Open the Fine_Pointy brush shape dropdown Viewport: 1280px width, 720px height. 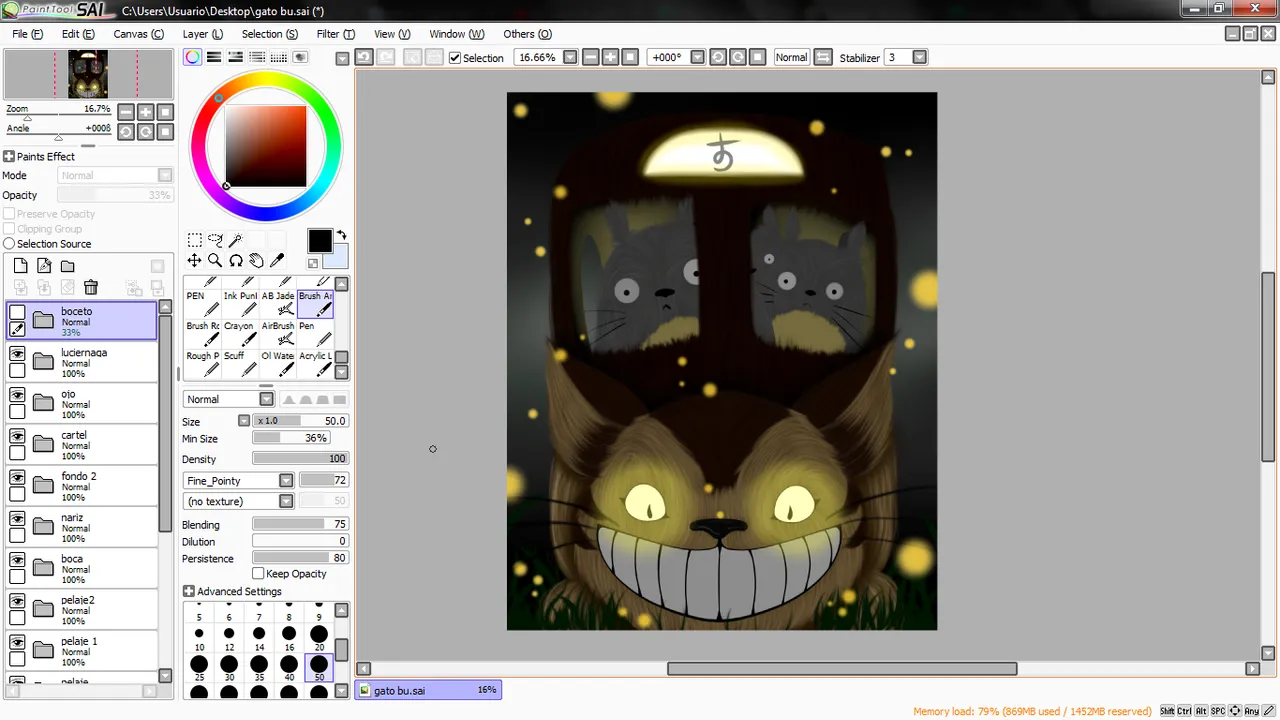(286, 480)
